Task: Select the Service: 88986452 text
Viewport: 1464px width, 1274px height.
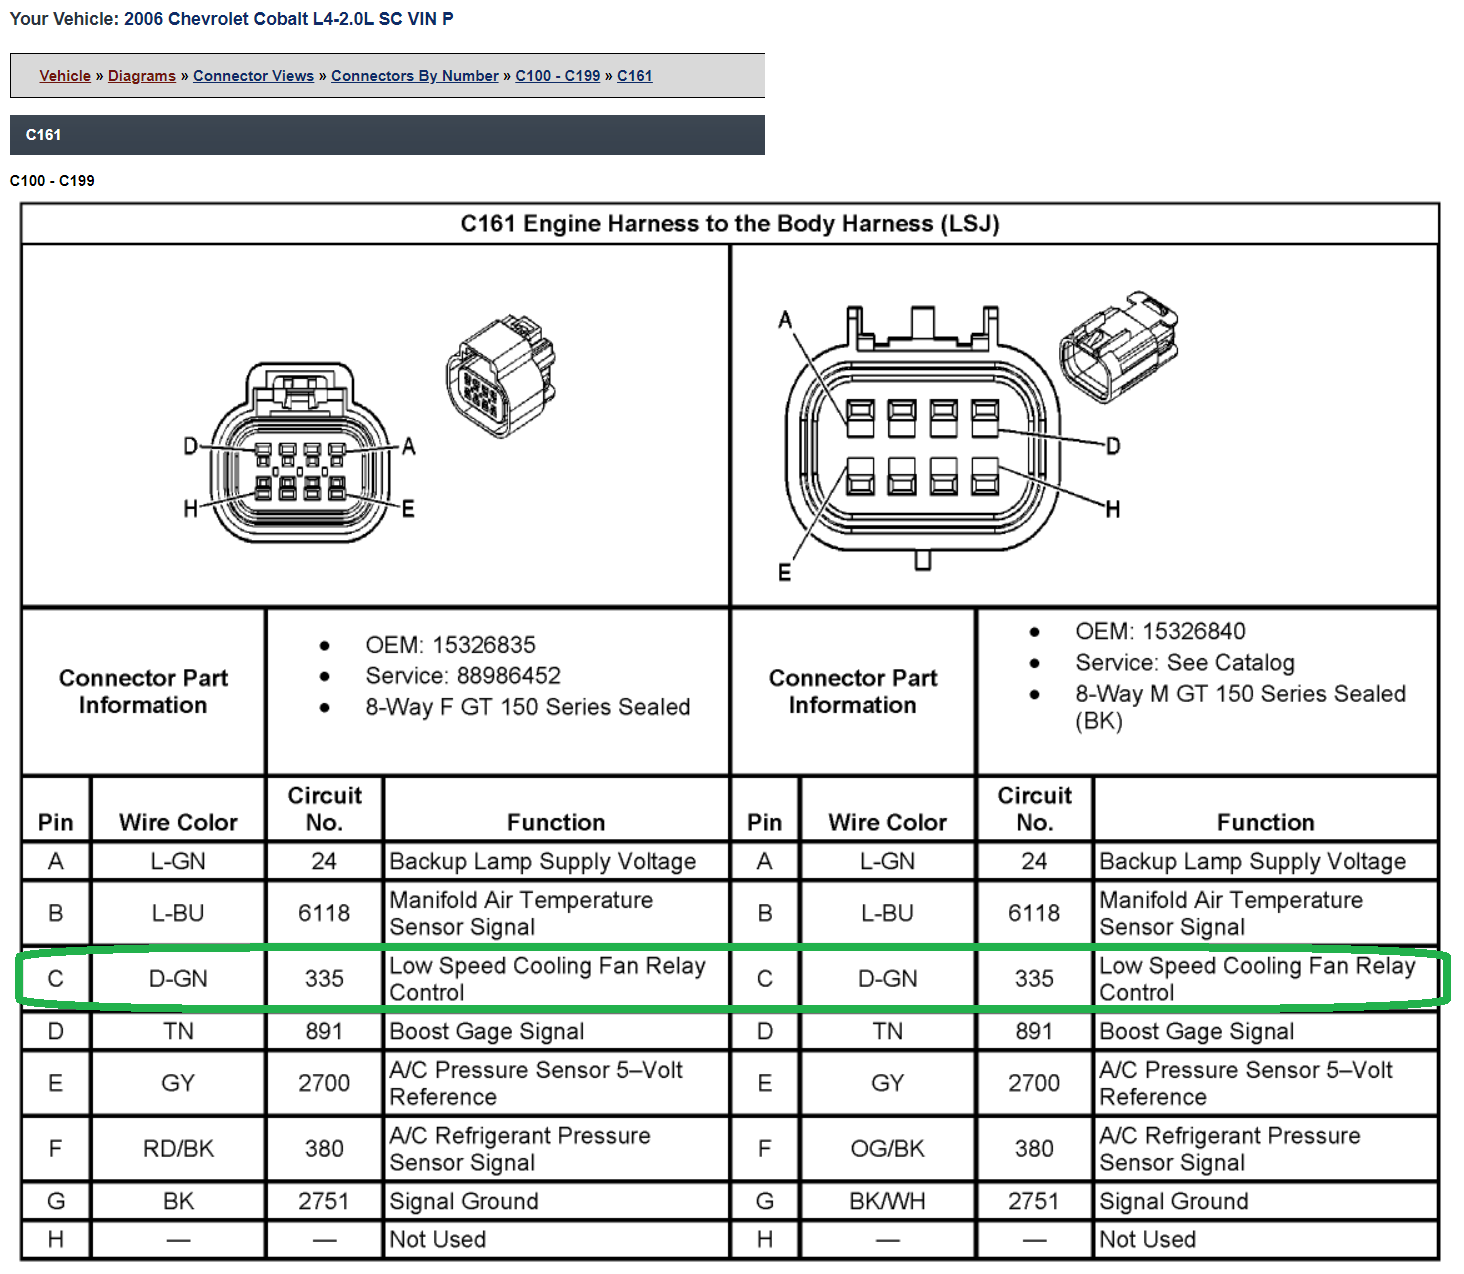Action: point(463,676)
